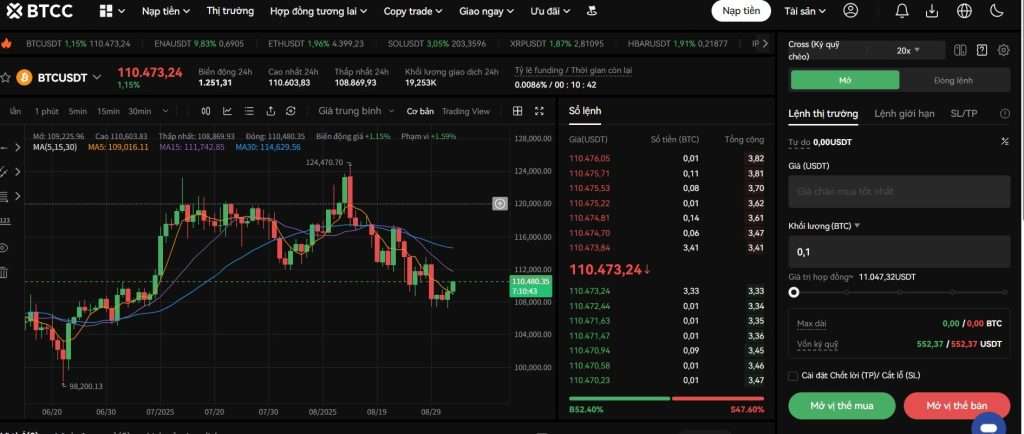The height and width of the screenshot is (434, 1024).
Task: Favorite BTCUSDT with the star icon
Action: 5,77
